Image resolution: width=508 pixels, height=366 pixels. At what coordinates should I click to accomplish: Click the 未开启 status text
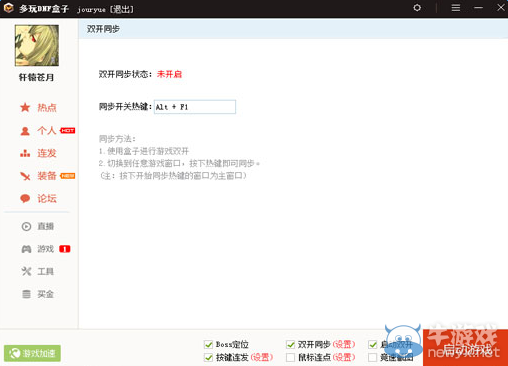[169, 74]
